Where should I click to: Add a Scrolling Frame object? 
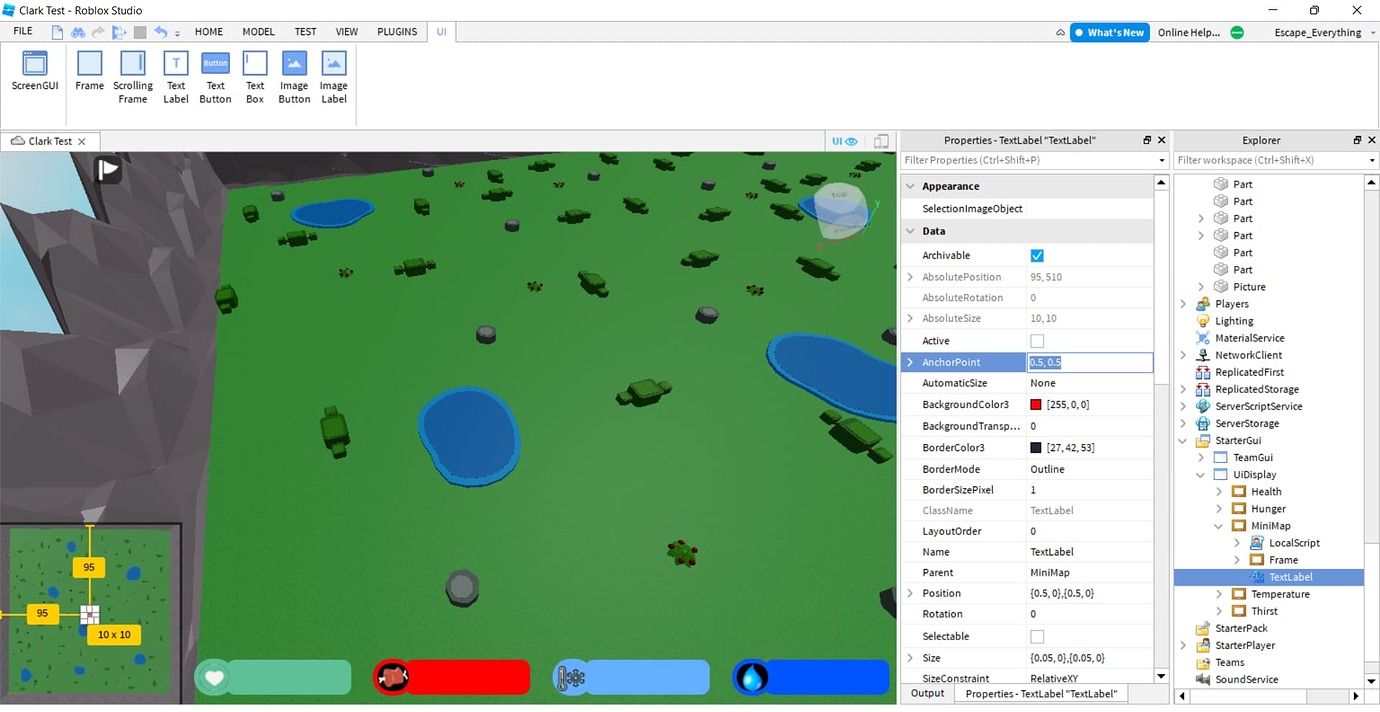pyautogui.click(x=132, y=70)
